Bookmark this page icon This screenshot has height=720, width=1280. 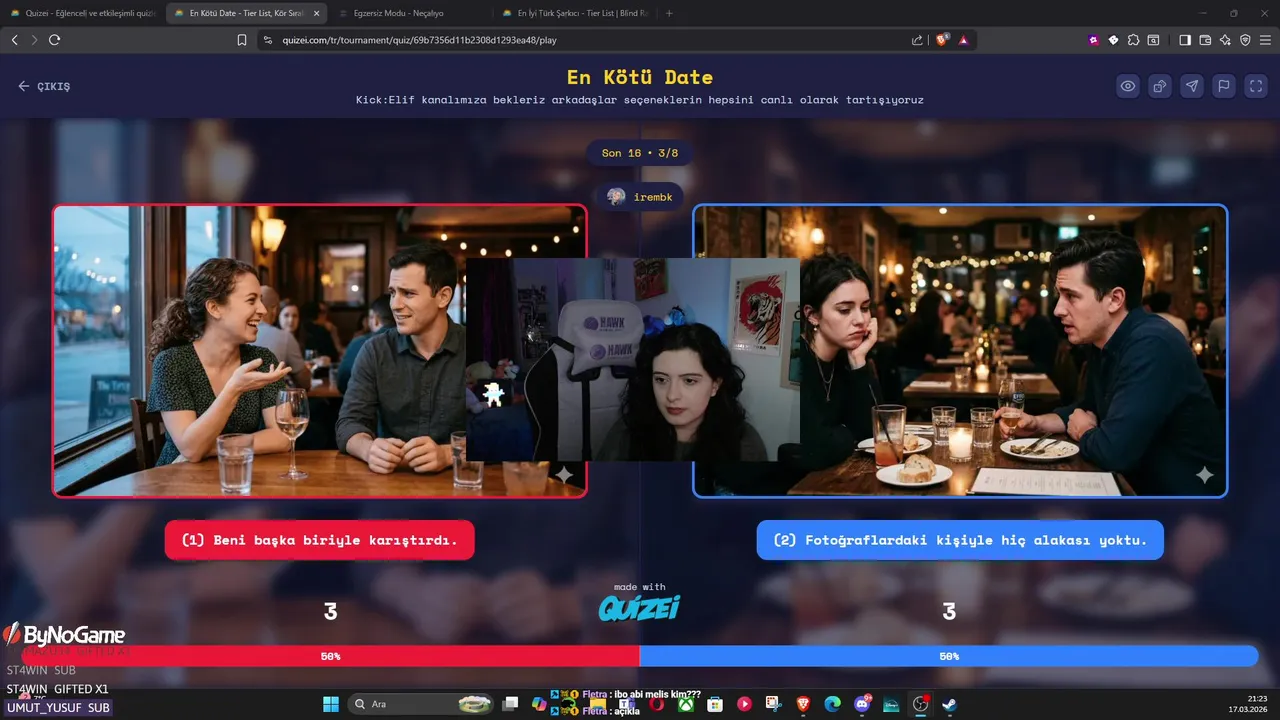coord(242,40)
